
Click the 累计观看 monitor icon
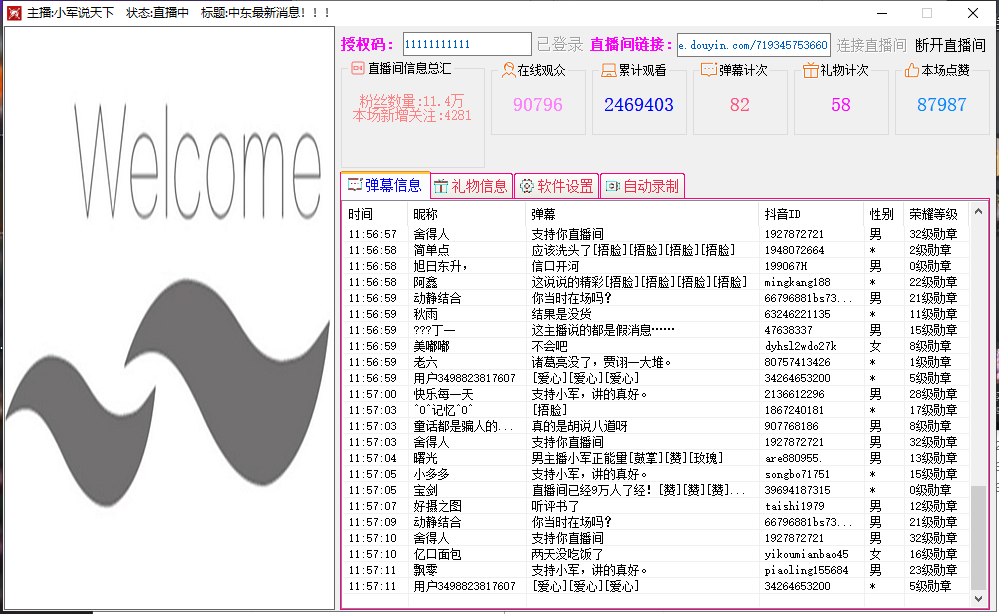coord(609,71)
